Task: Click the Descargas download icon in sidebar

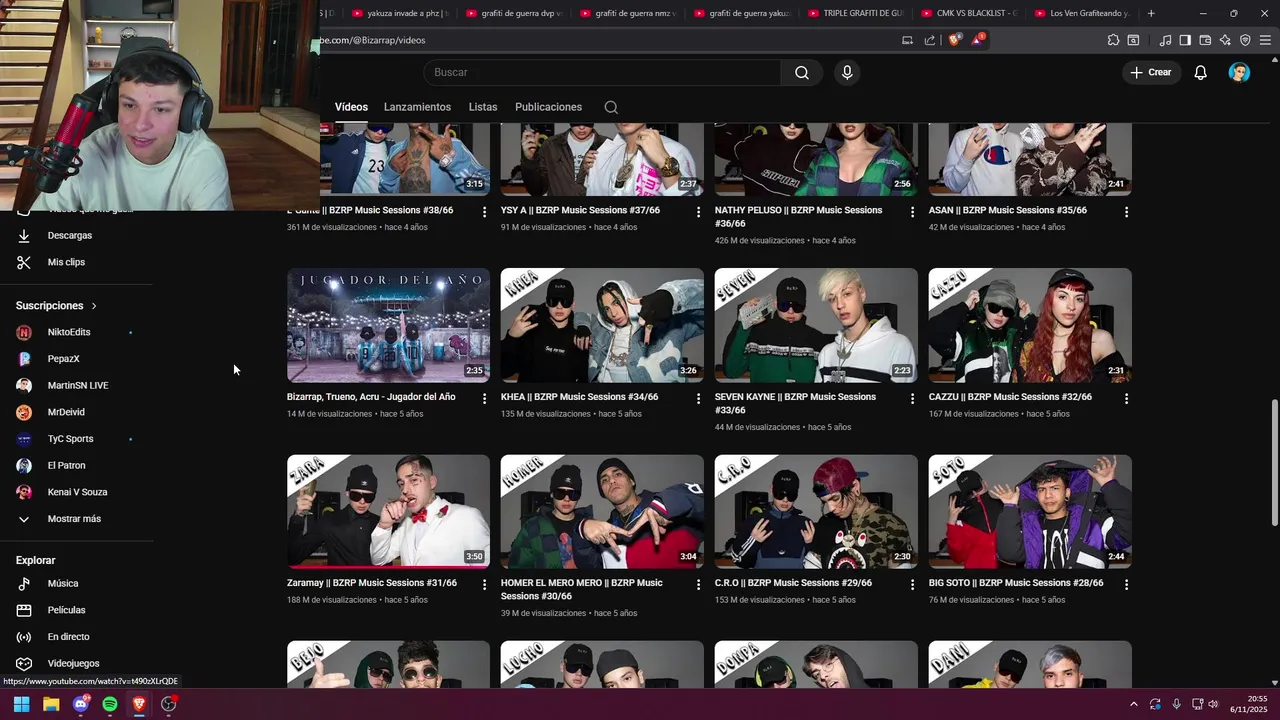Action: click(24, 236)
